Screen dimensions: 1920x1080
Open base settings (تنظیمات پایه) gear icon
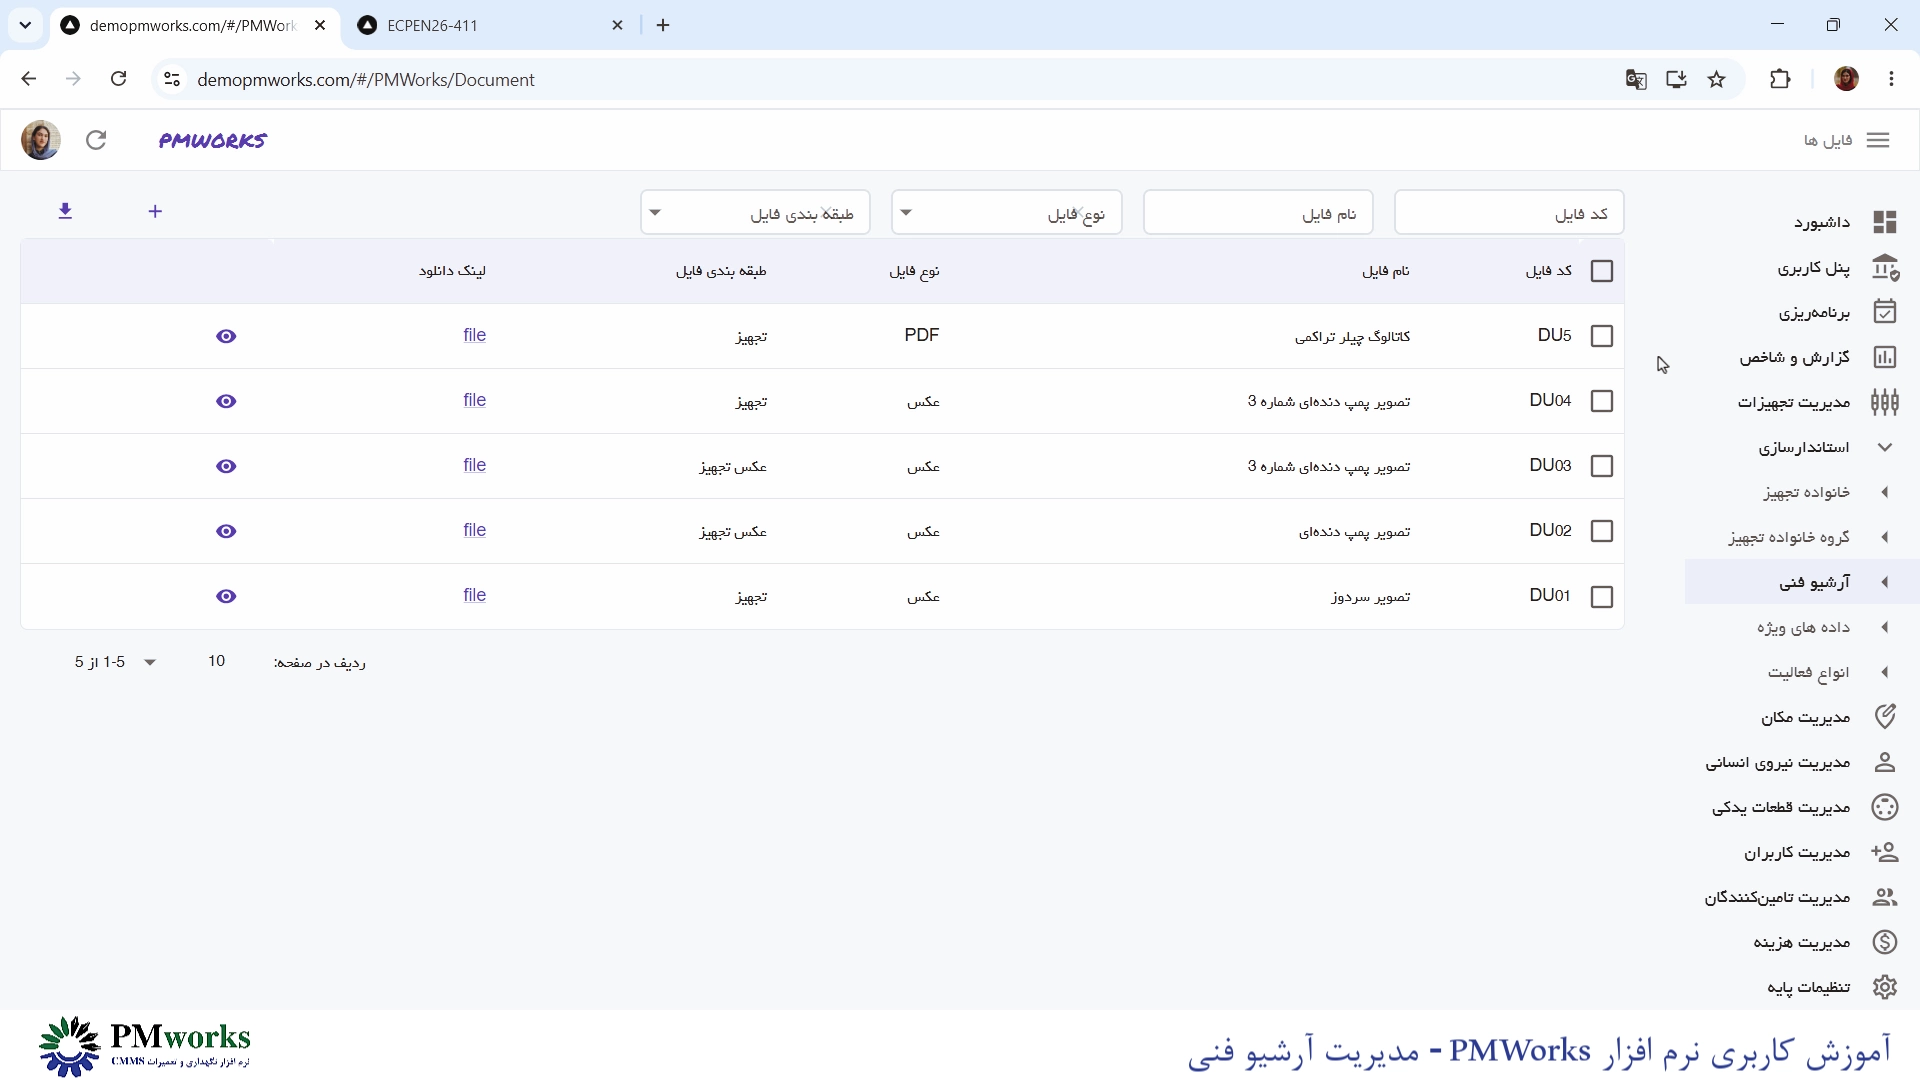point(1885,987)
